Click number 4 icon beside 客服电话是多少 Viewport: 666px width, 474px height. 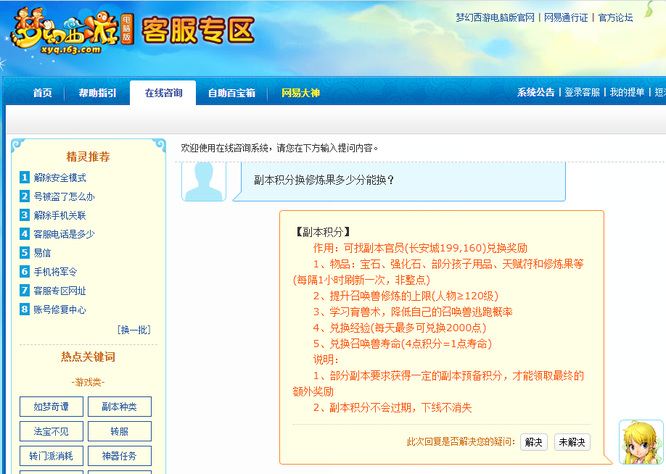[25, 234]
